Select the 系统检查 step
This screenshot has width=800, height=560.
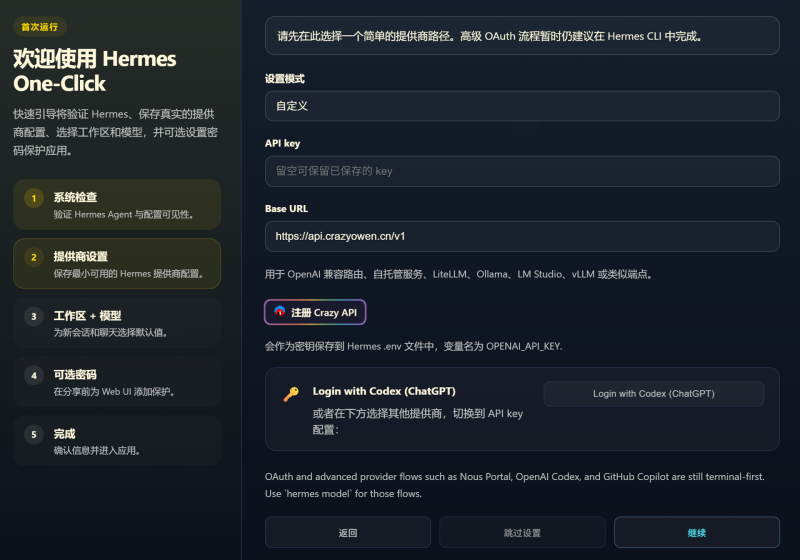click(x=117, y=205)
